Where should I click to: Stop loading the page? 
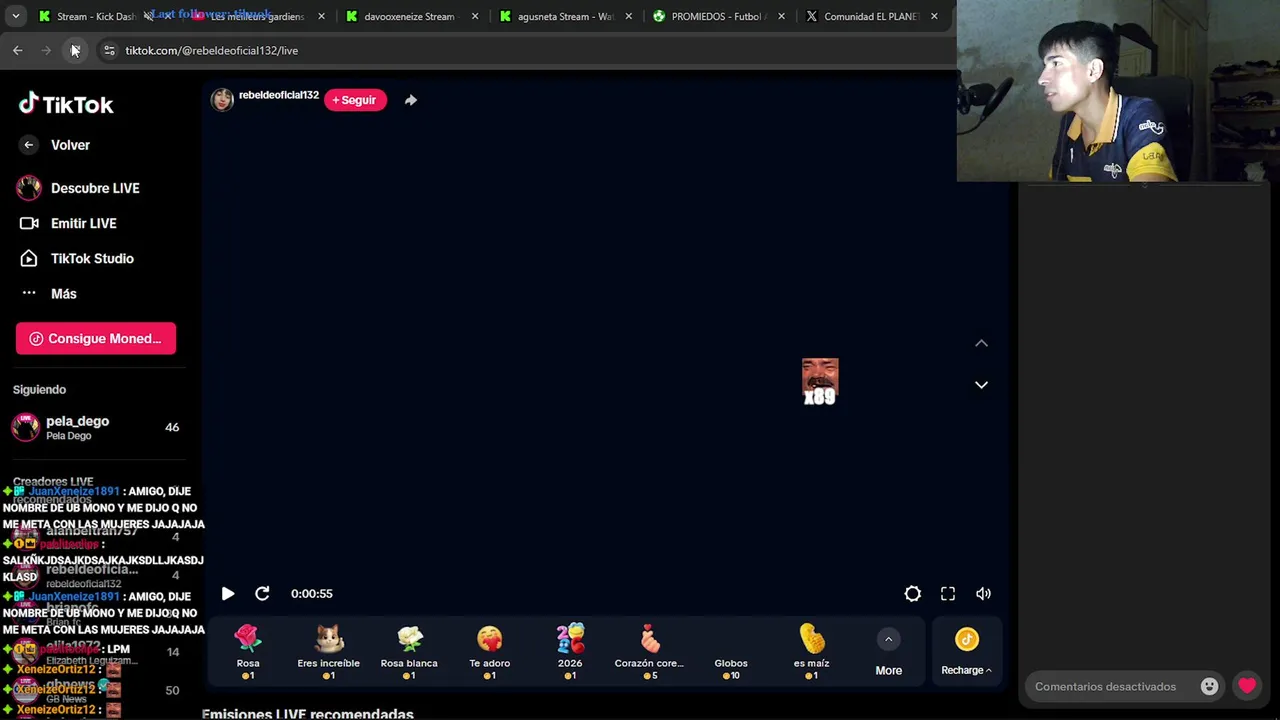tap(75, 50)
